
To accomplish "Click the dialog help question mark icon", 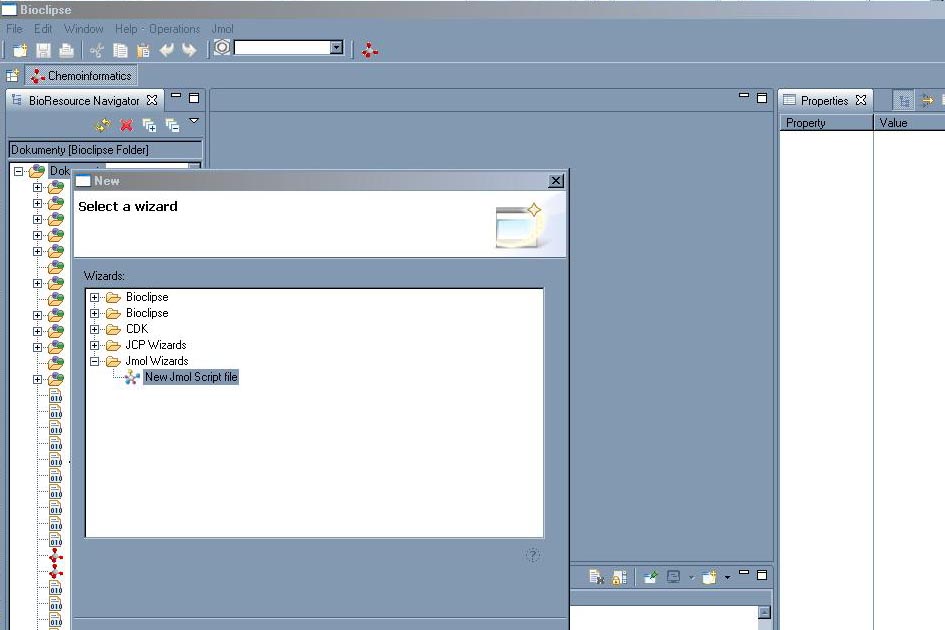I will tap(533, 555).
